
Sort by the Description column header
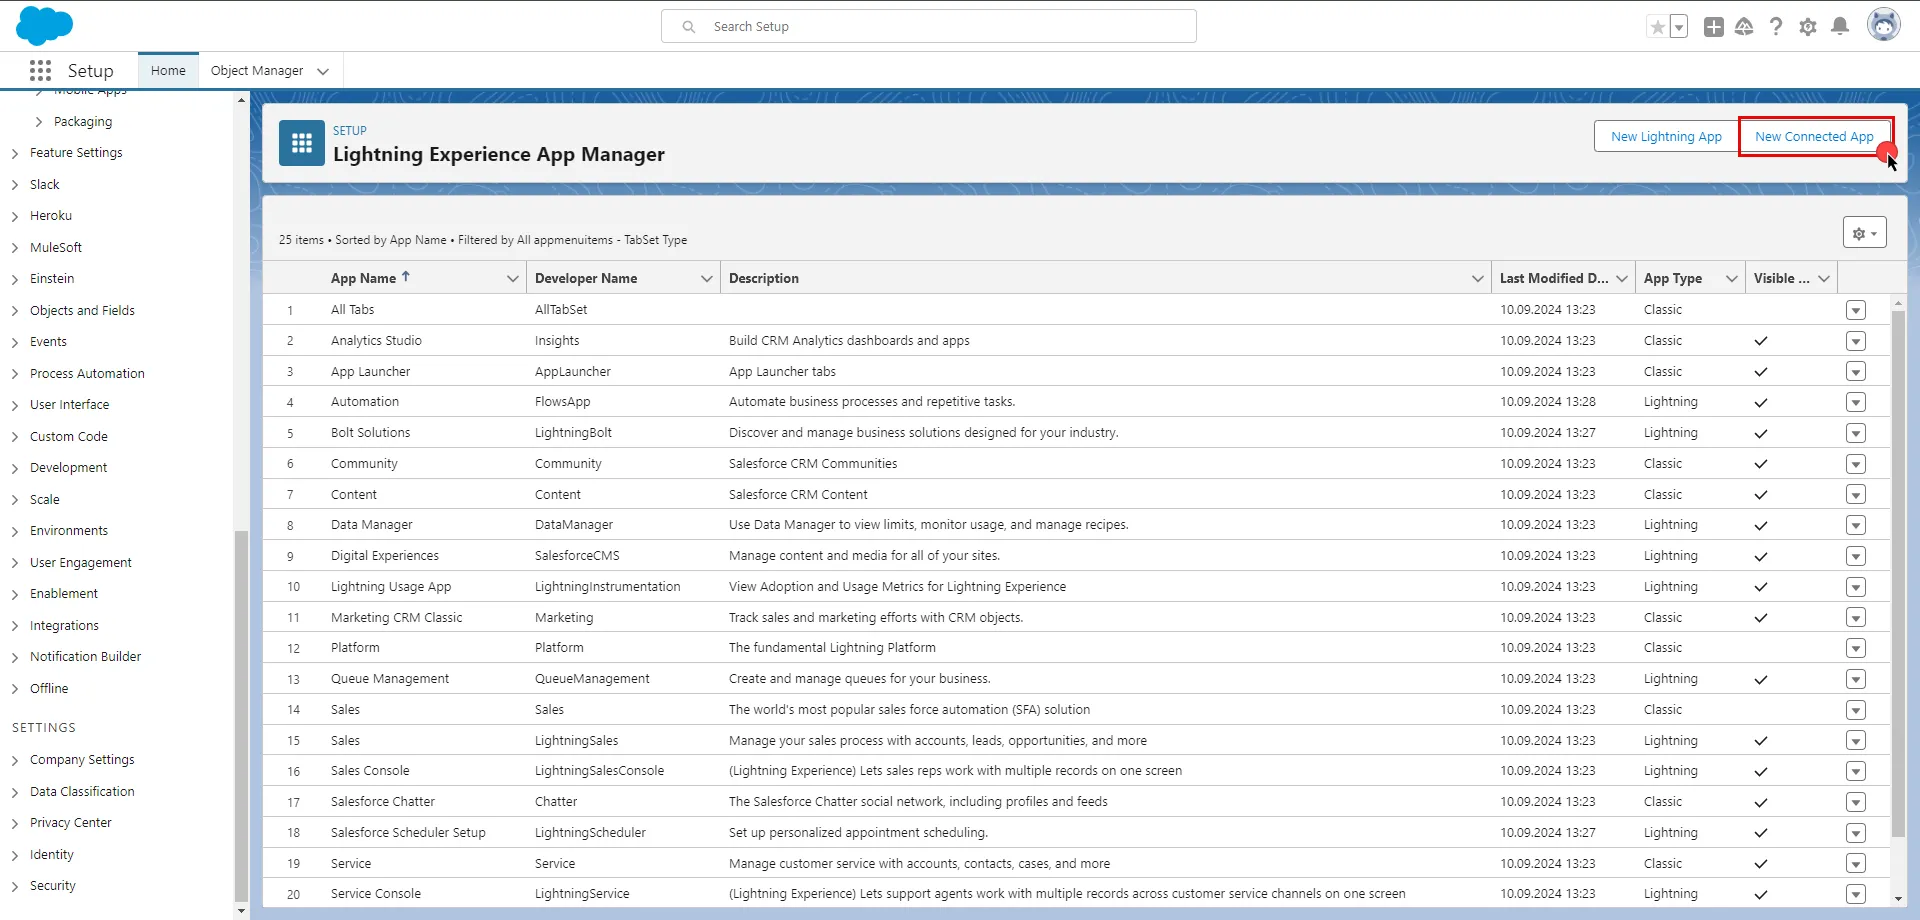[x=764, y=279]
